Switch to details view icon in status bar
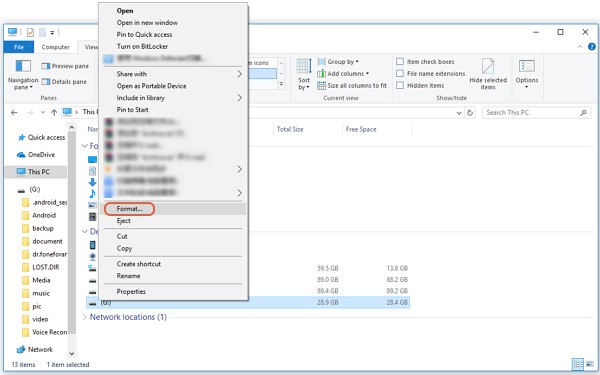The height and width of the screenshot is (375, 600). tap(578, 364)
